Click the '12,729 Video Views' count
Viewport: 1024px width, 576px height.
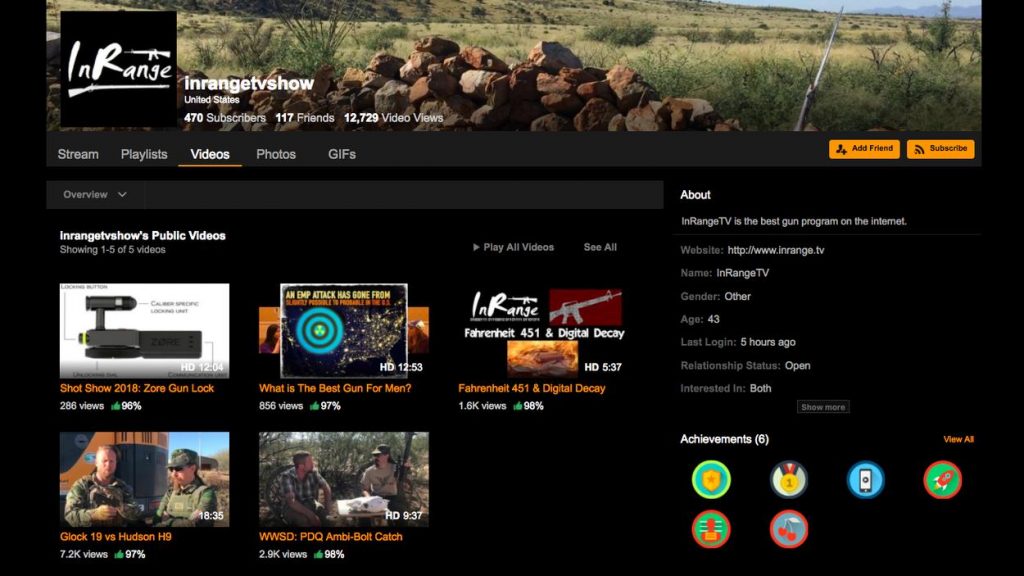pyautogui.click(x=393, y=118)
